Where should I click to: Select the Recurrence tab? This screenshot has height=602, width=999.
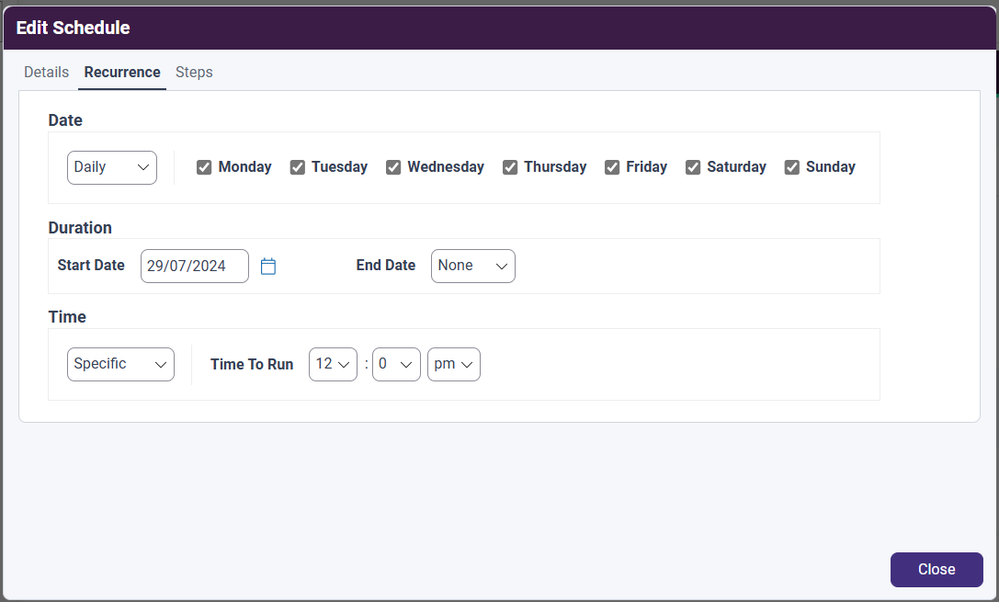coord(122,72)
